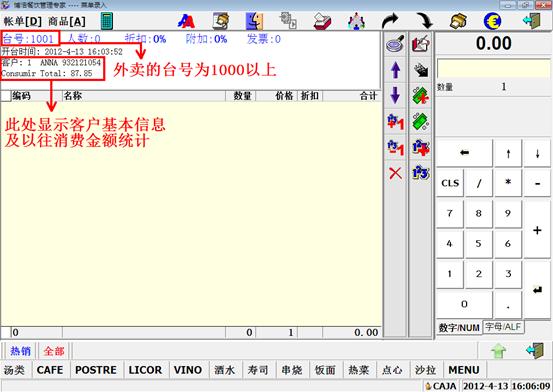Click the CAJA entry in the status bar
Image resolution: width=553 pixels, height=392 pixels.
click(x=441, y=386)
